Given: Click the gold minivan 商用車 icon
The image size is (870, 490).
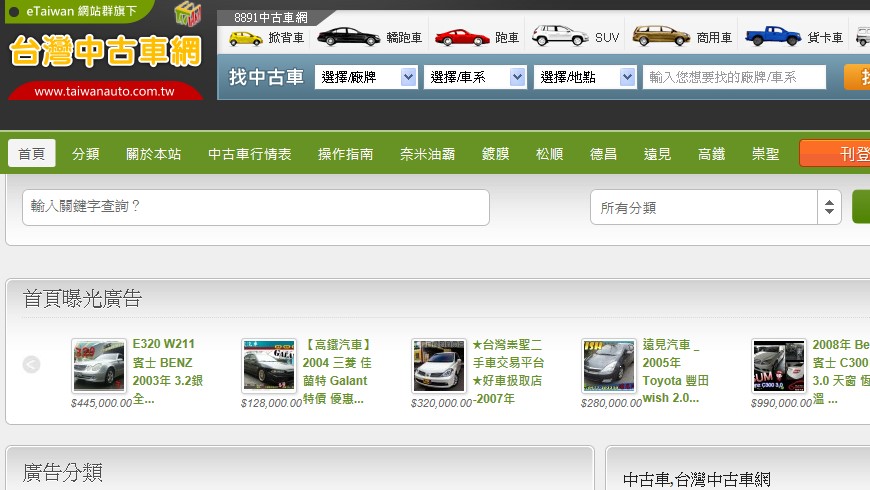Looking at the screenshot, I should (x=661, y=36).
